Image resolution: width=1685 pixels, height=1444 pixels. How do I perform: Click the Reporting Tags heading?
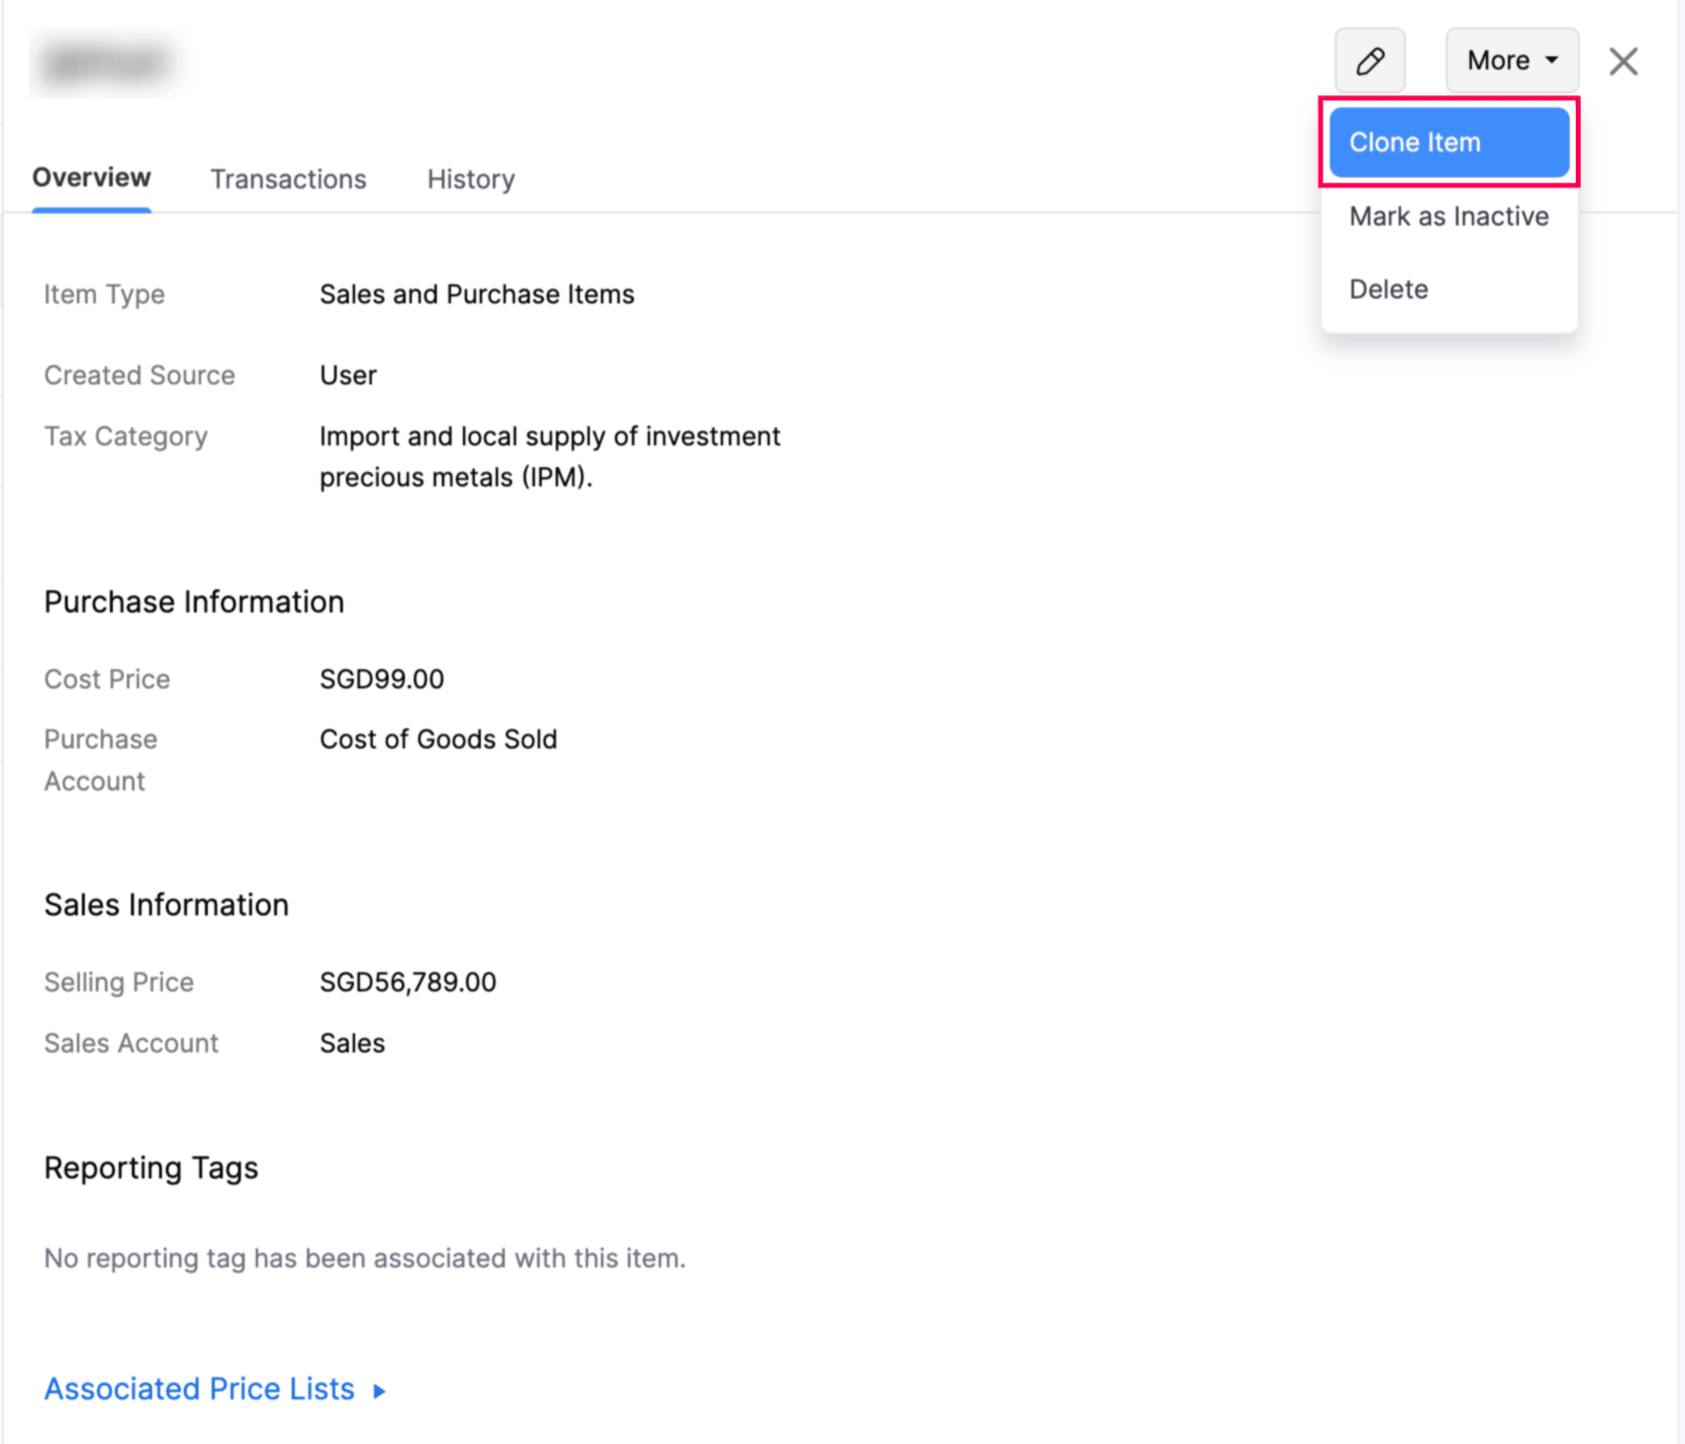pos(151,1168)
